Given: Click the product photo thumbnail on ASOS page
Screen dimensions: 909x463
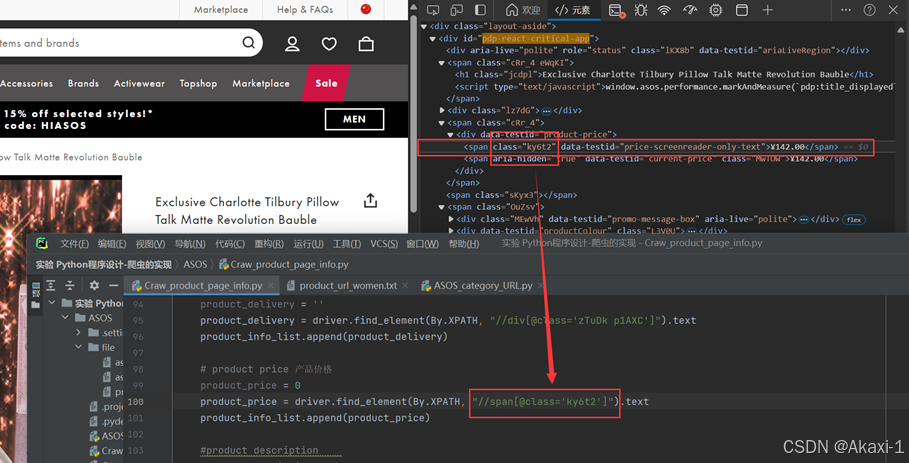Looking at the screenshot, I should tap(61, 205).
